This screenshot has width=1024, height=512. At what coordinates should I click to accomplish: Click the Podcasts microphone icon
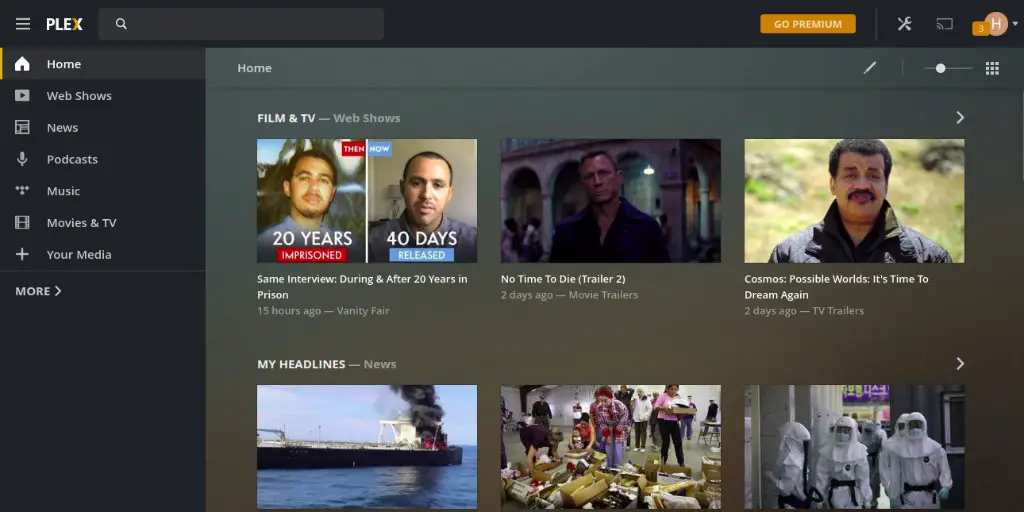[x=22, y=159]
